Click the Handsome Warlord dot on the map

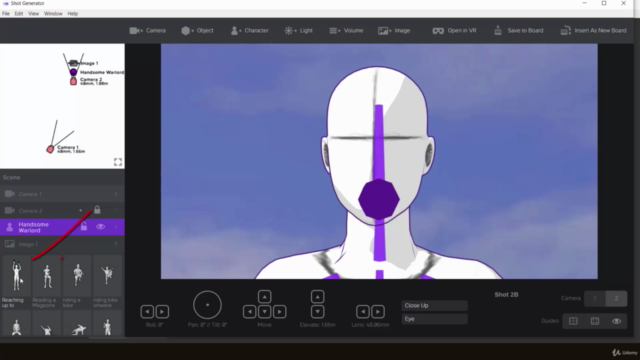coord(73,72)
